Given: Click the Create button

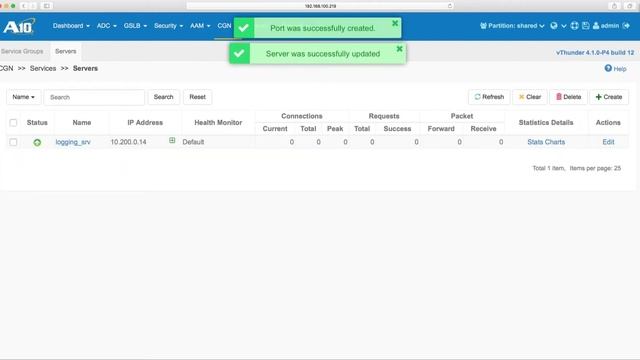Looking at the screenshot, I should pos(609,97).
